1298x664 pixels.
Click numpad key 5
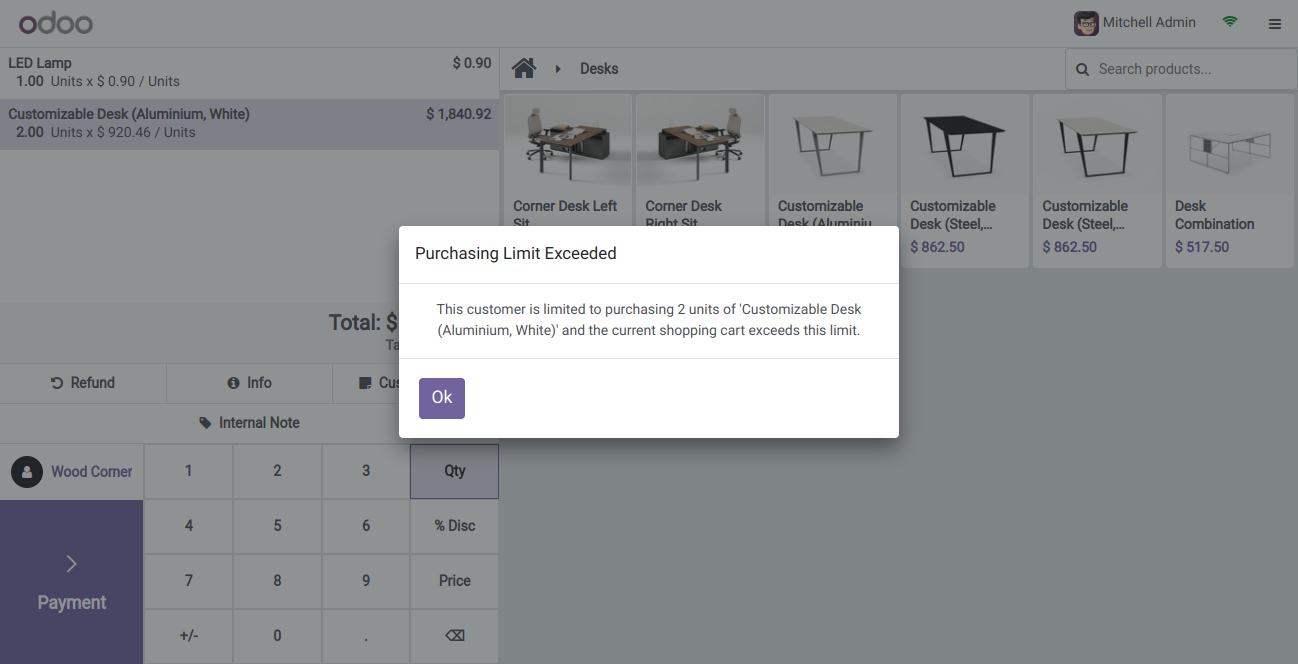(277, 526)
